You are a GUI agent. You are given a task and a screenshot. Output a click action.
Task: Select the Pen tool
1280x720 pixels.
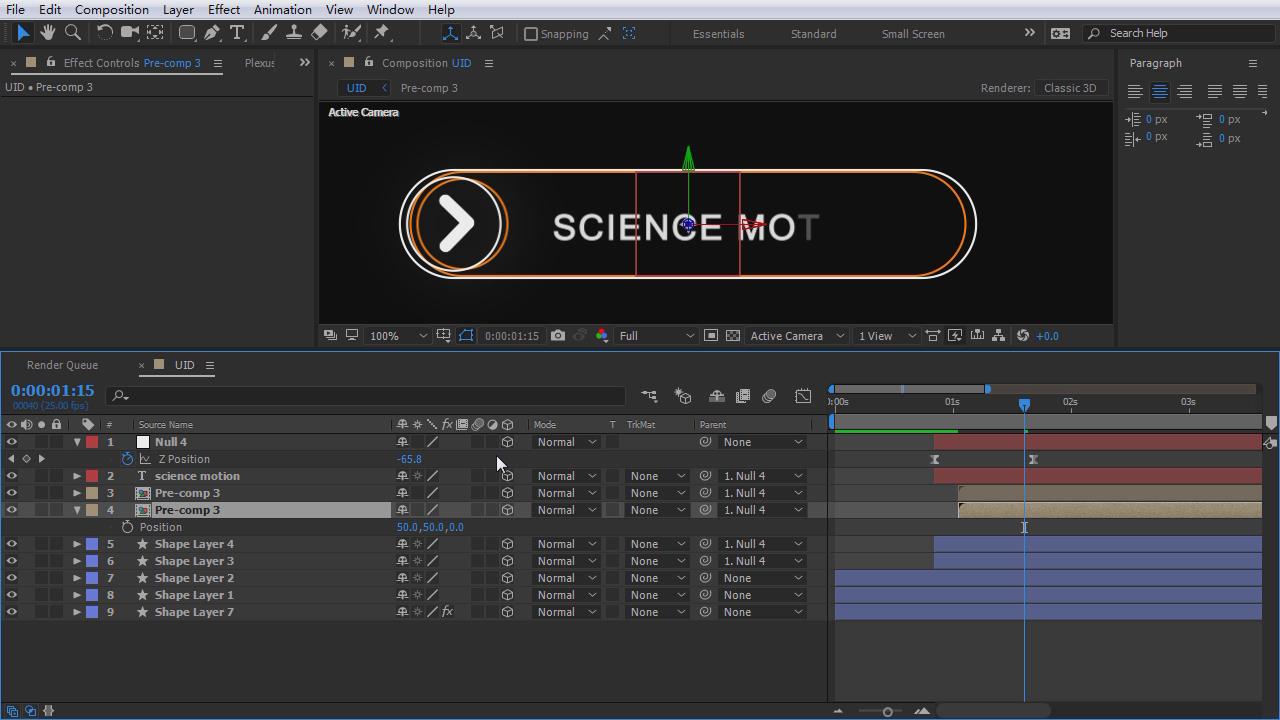(212, 33)
